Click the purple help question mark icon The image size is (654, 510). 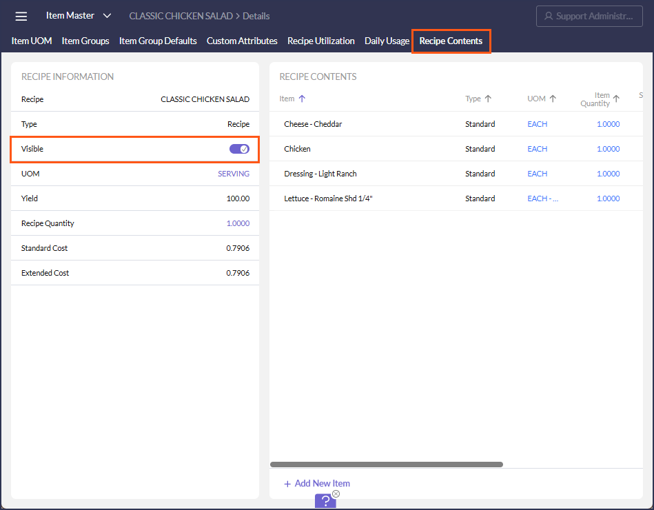[325, 501]
